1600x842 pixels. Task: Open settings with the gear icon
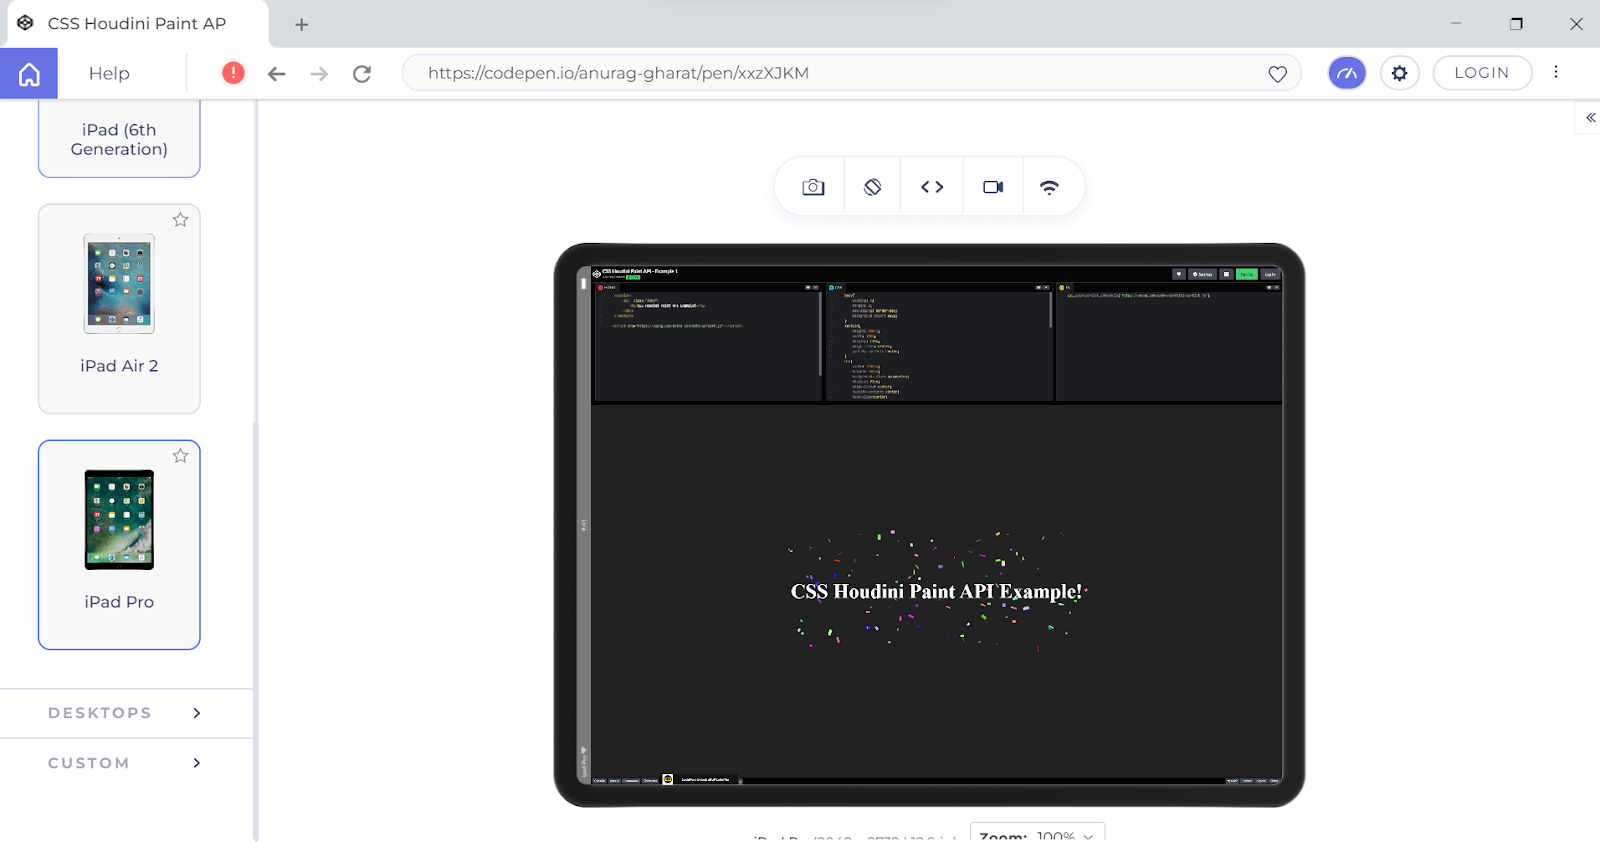click(x=1400, y=73)
